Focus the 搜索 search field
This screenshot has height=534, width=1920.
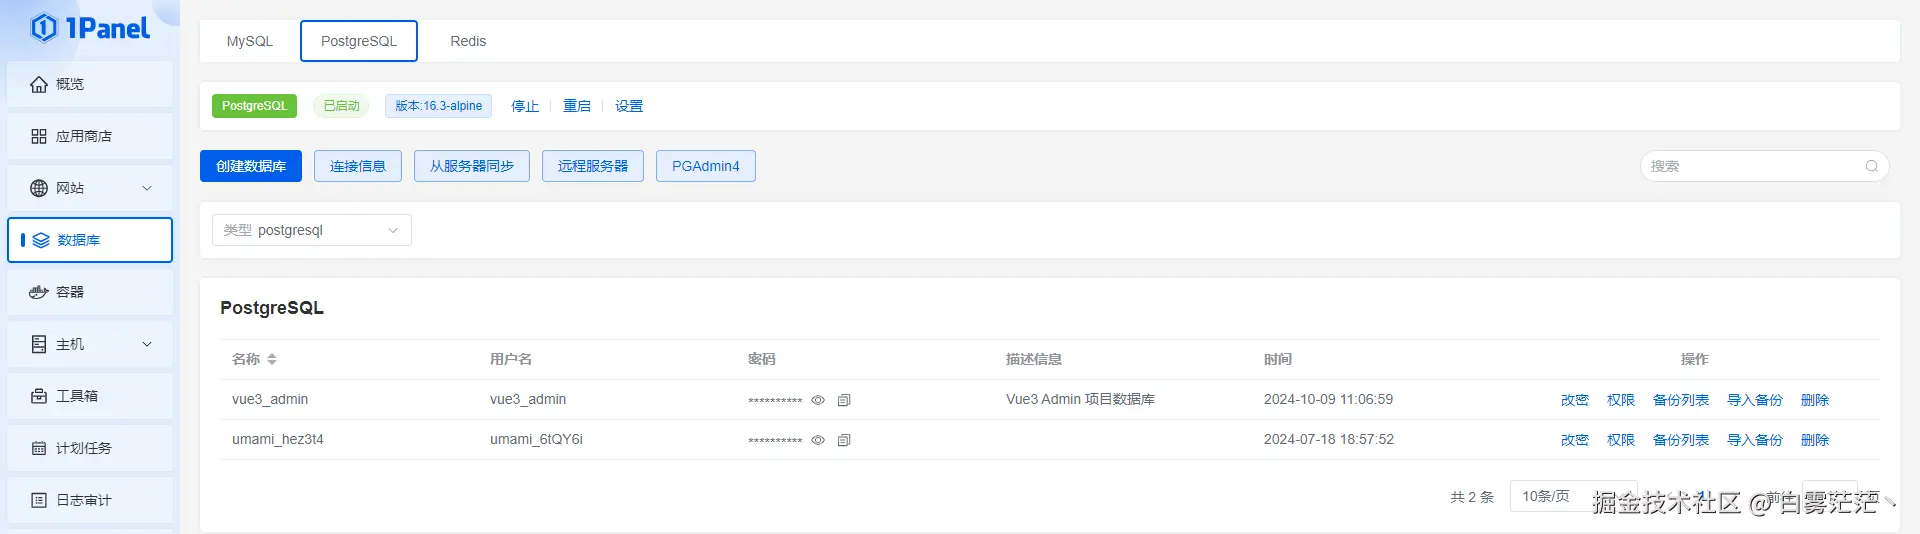coord(1764,166)
